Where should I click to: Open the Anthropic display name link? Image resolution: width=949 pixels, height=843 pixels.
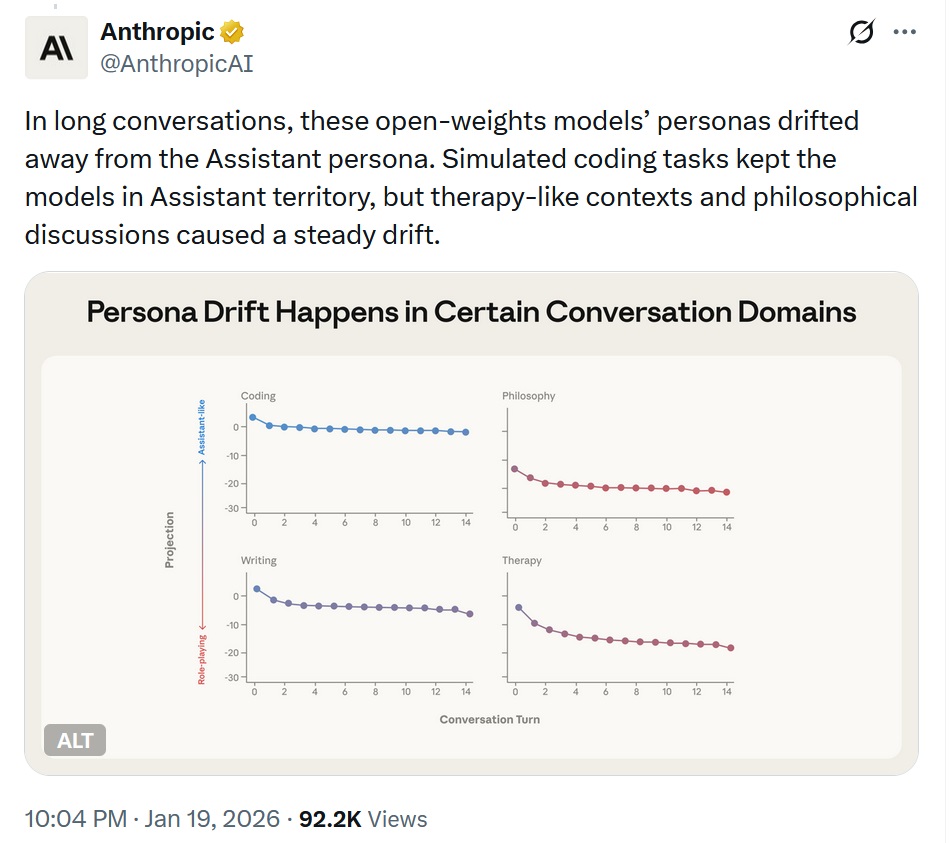click(158, 32)
